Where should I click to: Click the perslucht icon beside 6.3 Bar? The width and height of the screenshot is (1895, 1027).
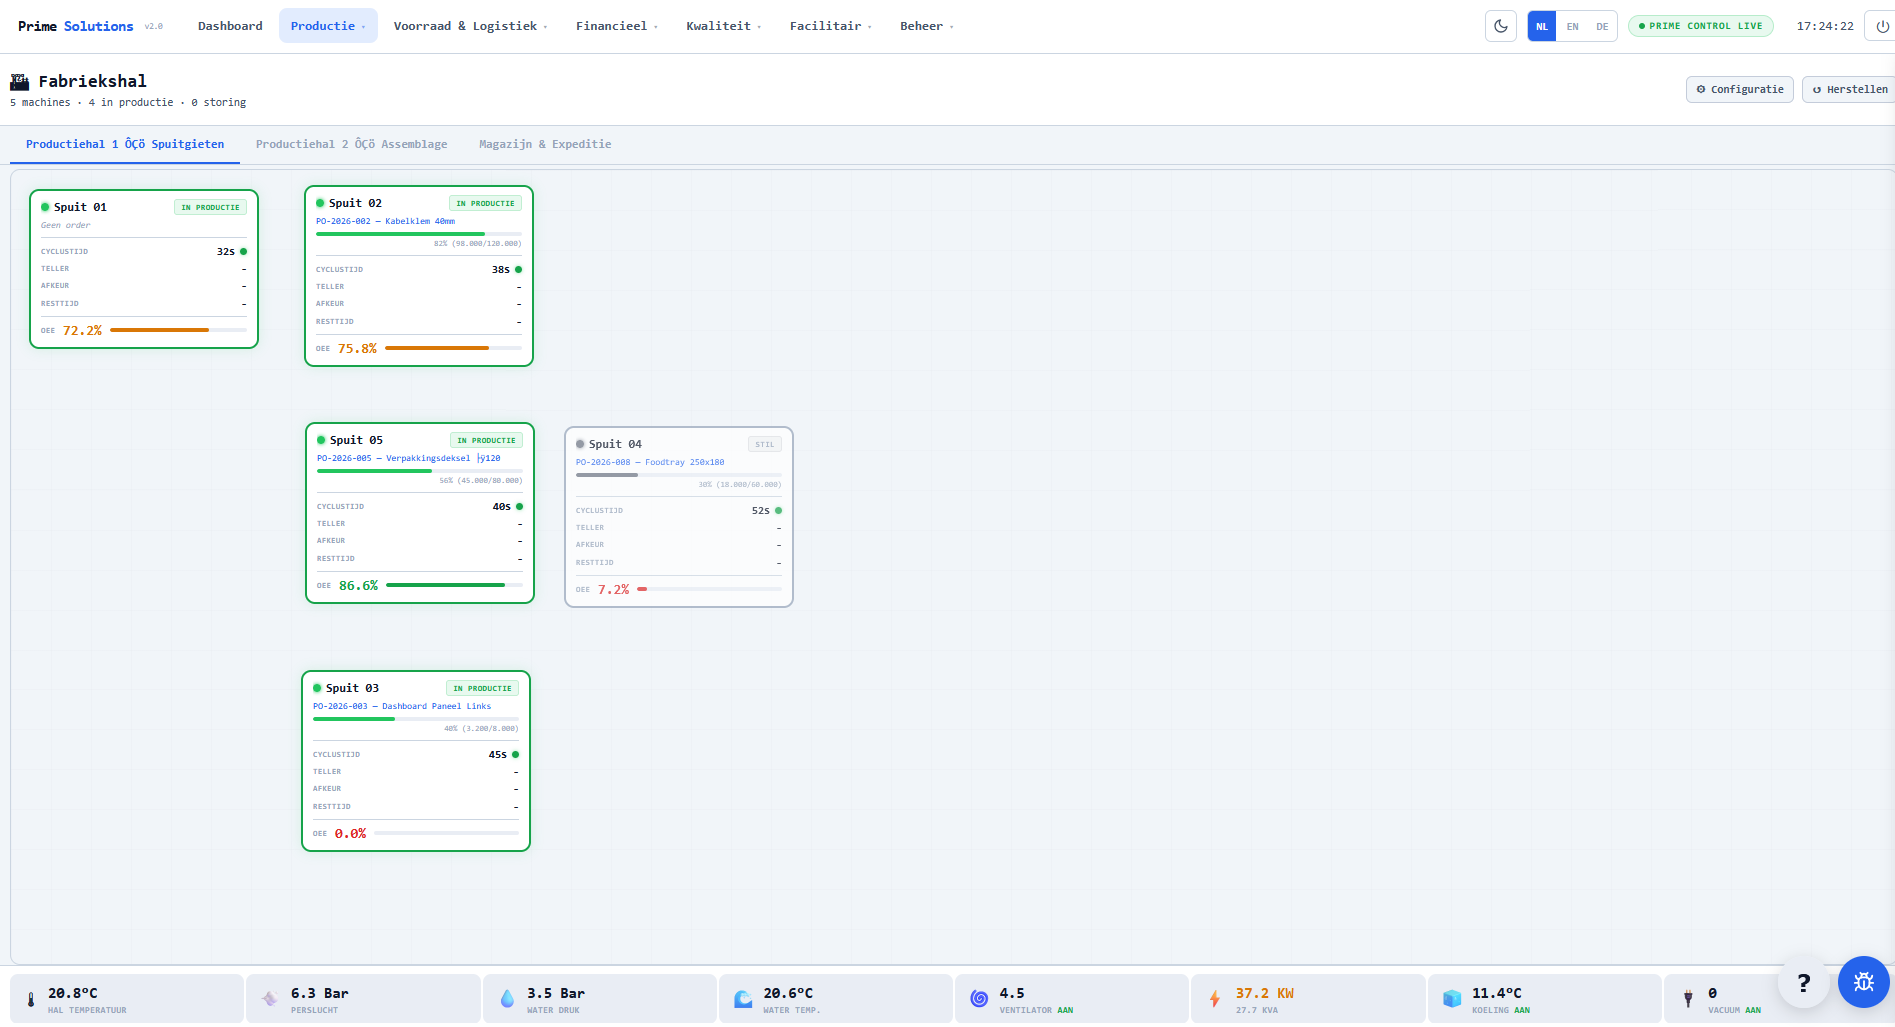[x=269, y=999]
